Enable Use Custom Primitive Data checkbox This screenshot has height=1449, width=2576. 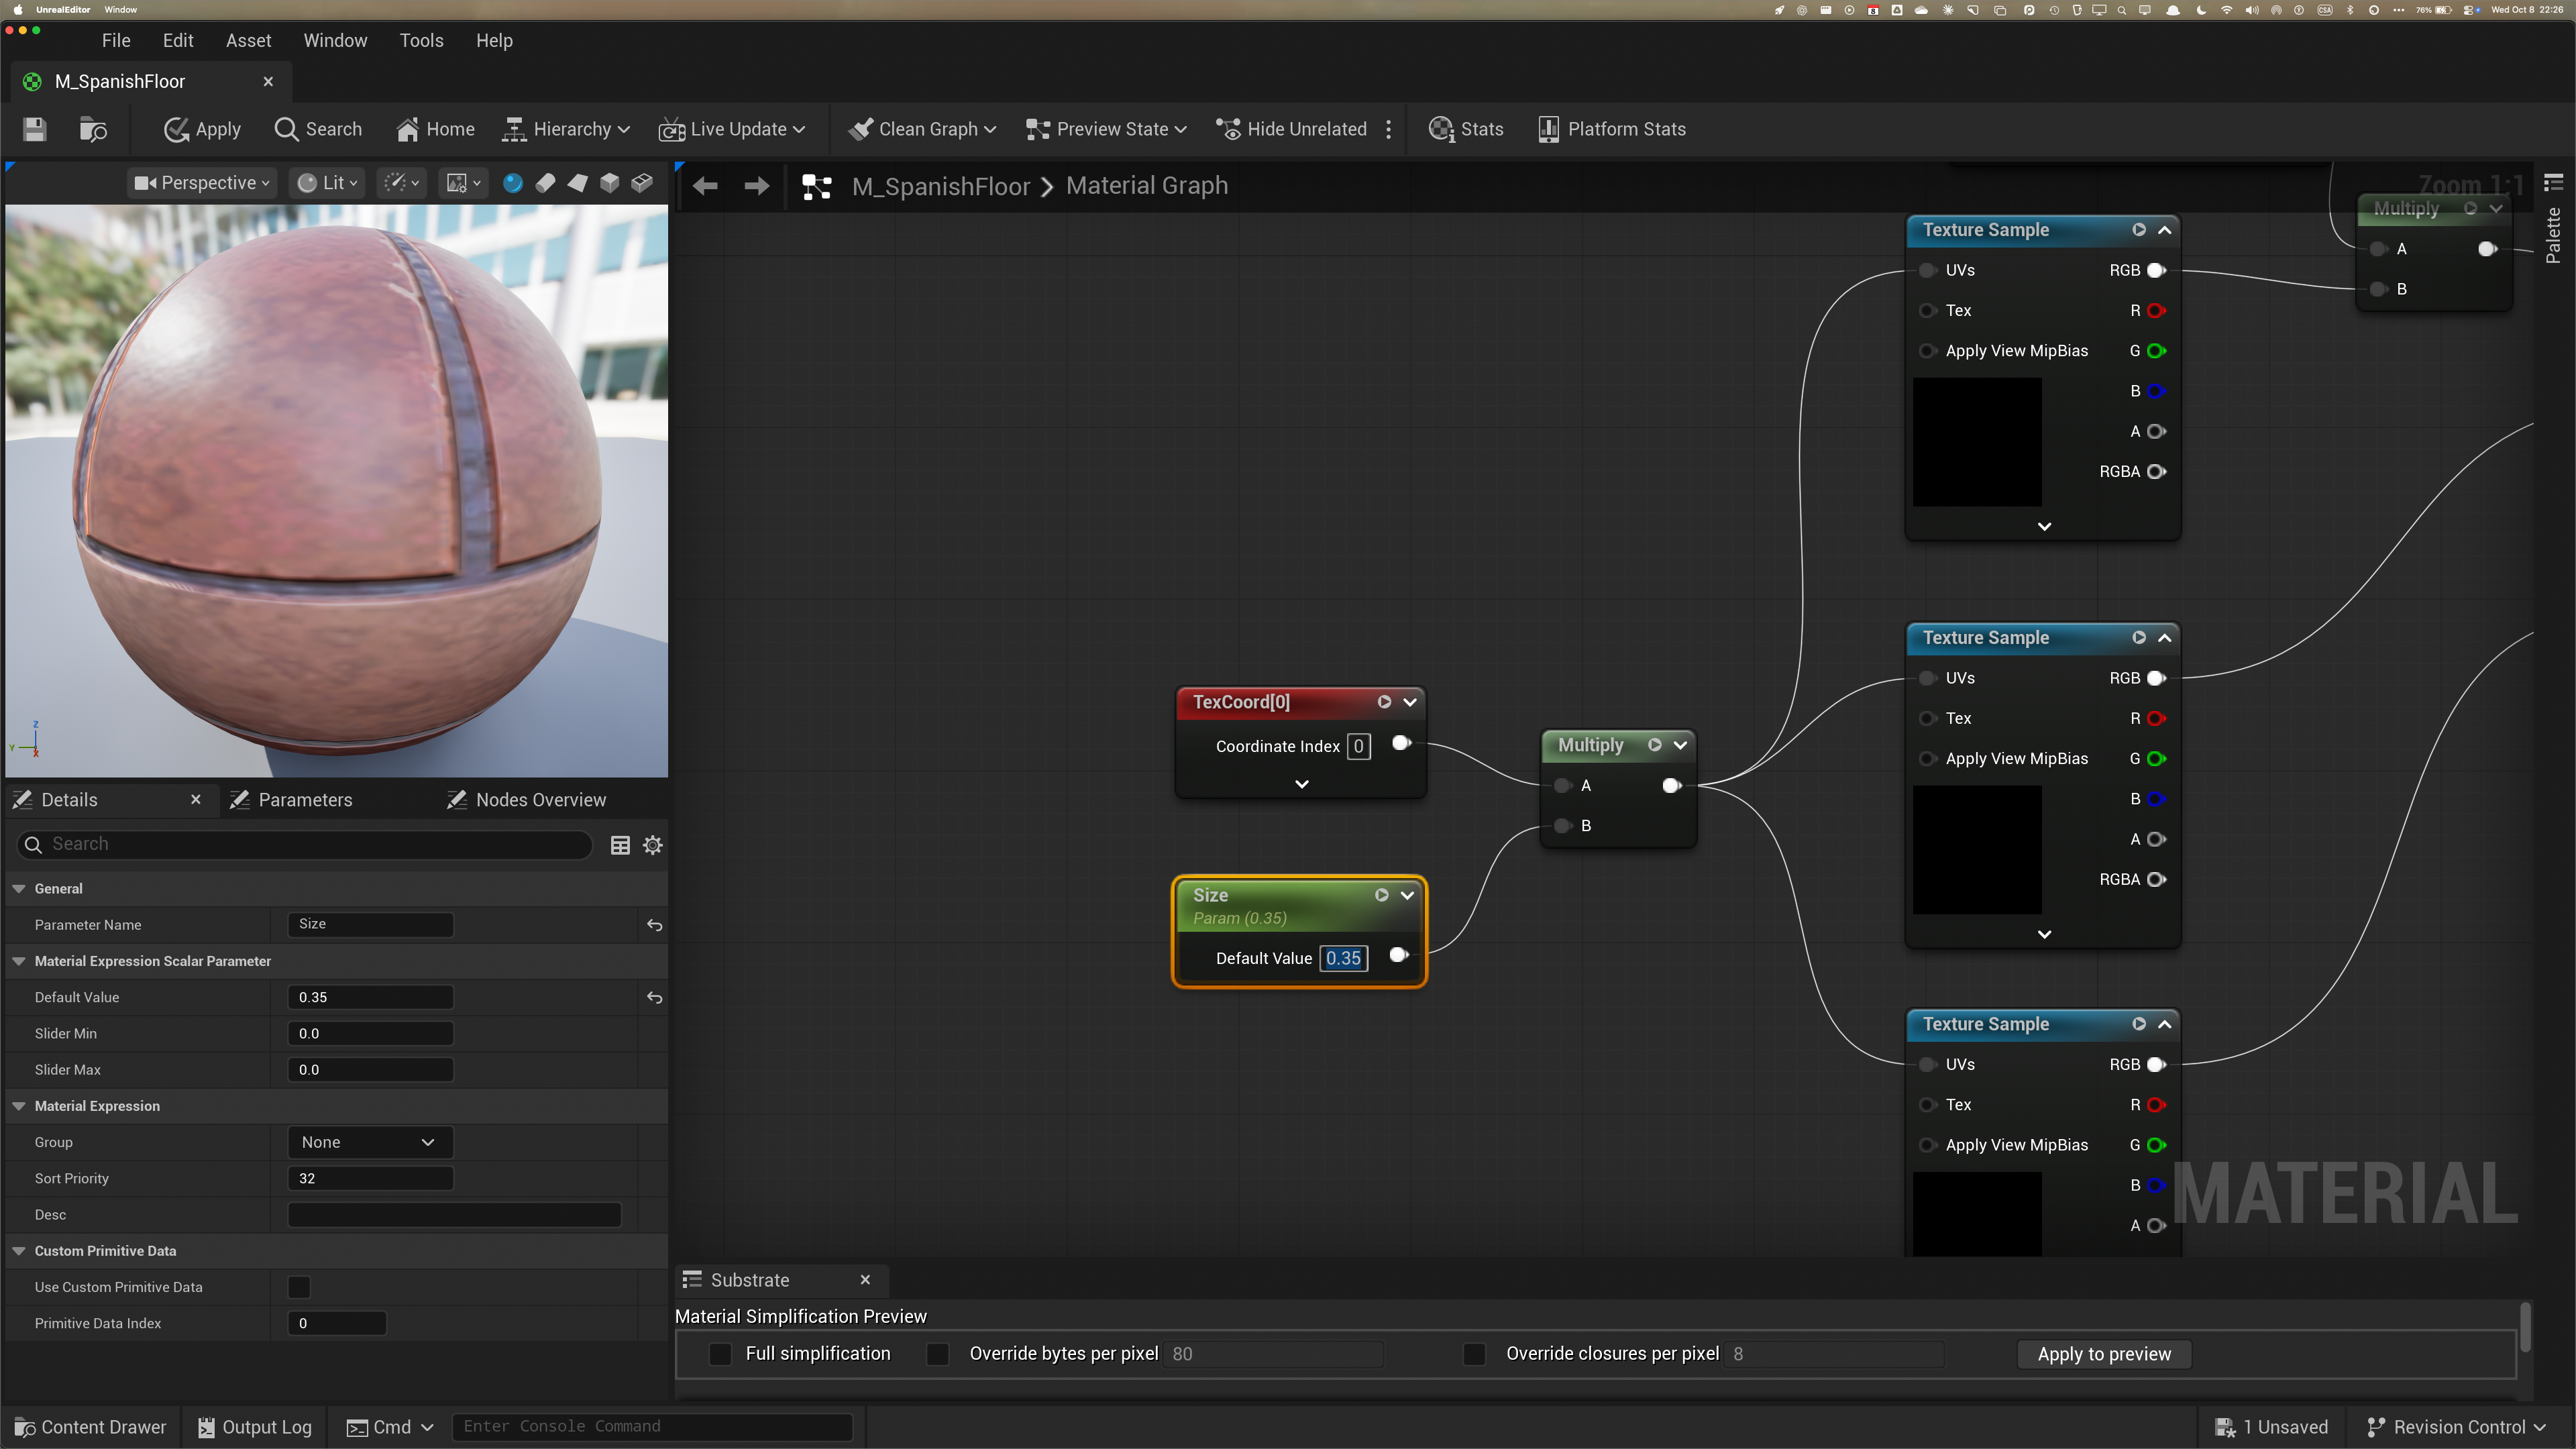[299, 1287]
